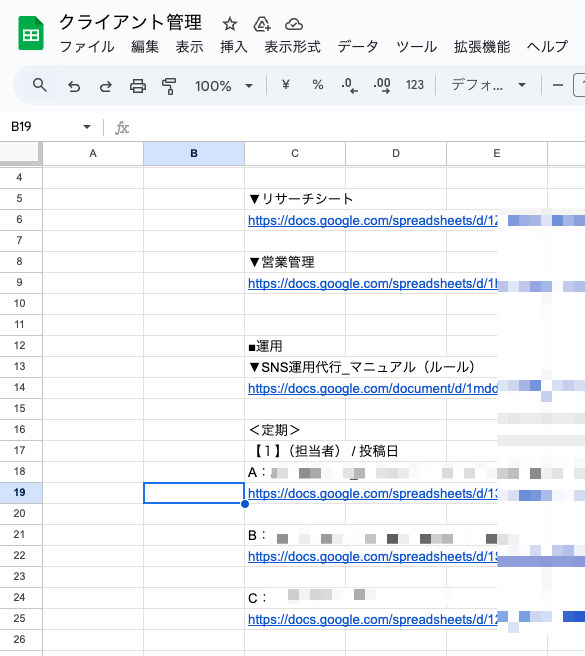Screen dimensions: 585x656
Task: Open the デフォ... font dropdown
Action: point(488,85)
